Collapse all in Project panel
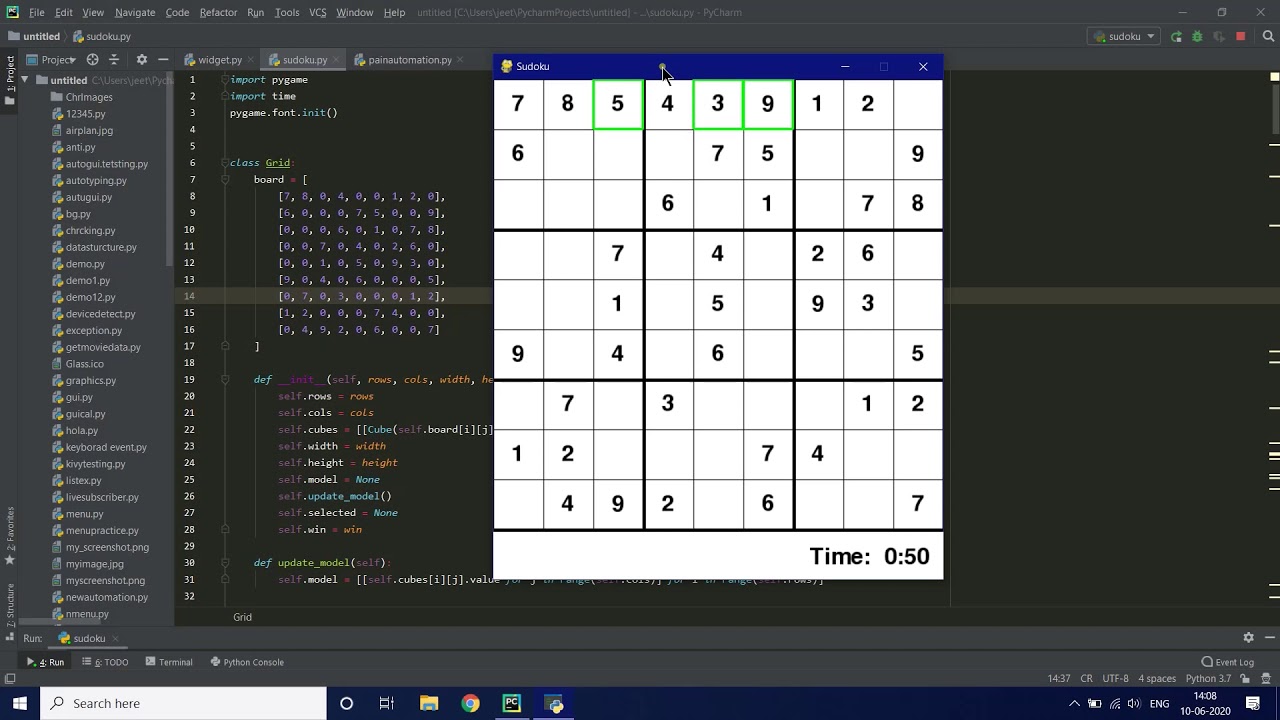The height and width of the screenshot is (720, 1280). pos(113,60)
